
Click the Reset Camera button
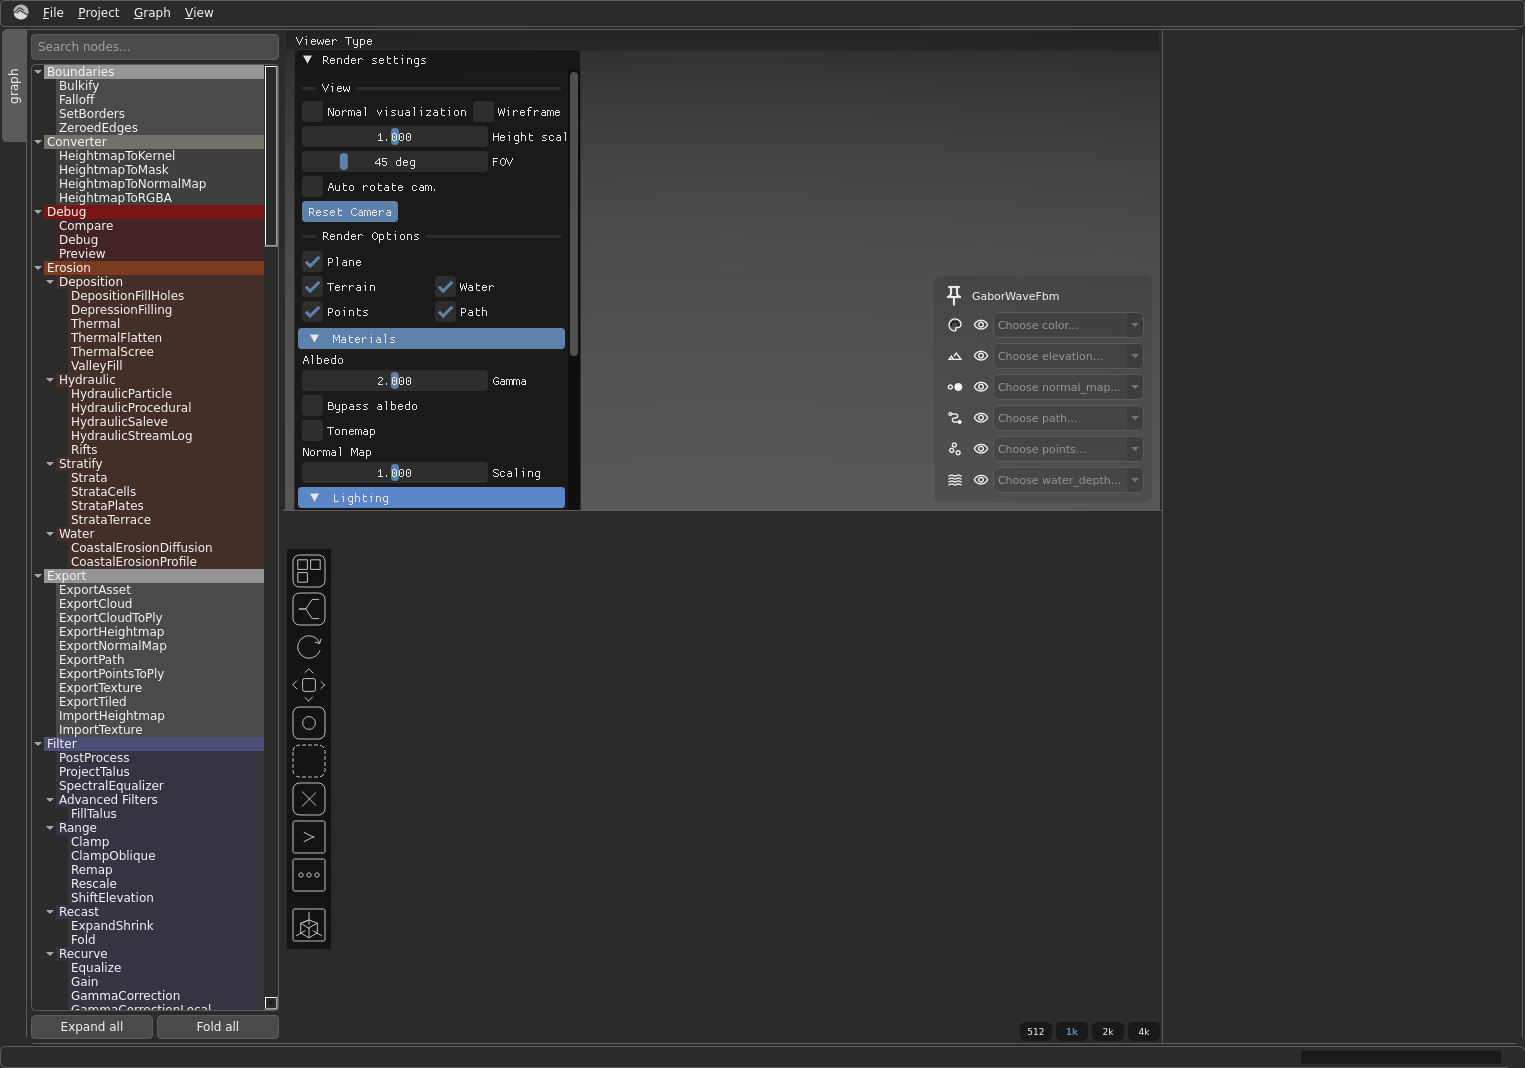click(350, 212)
